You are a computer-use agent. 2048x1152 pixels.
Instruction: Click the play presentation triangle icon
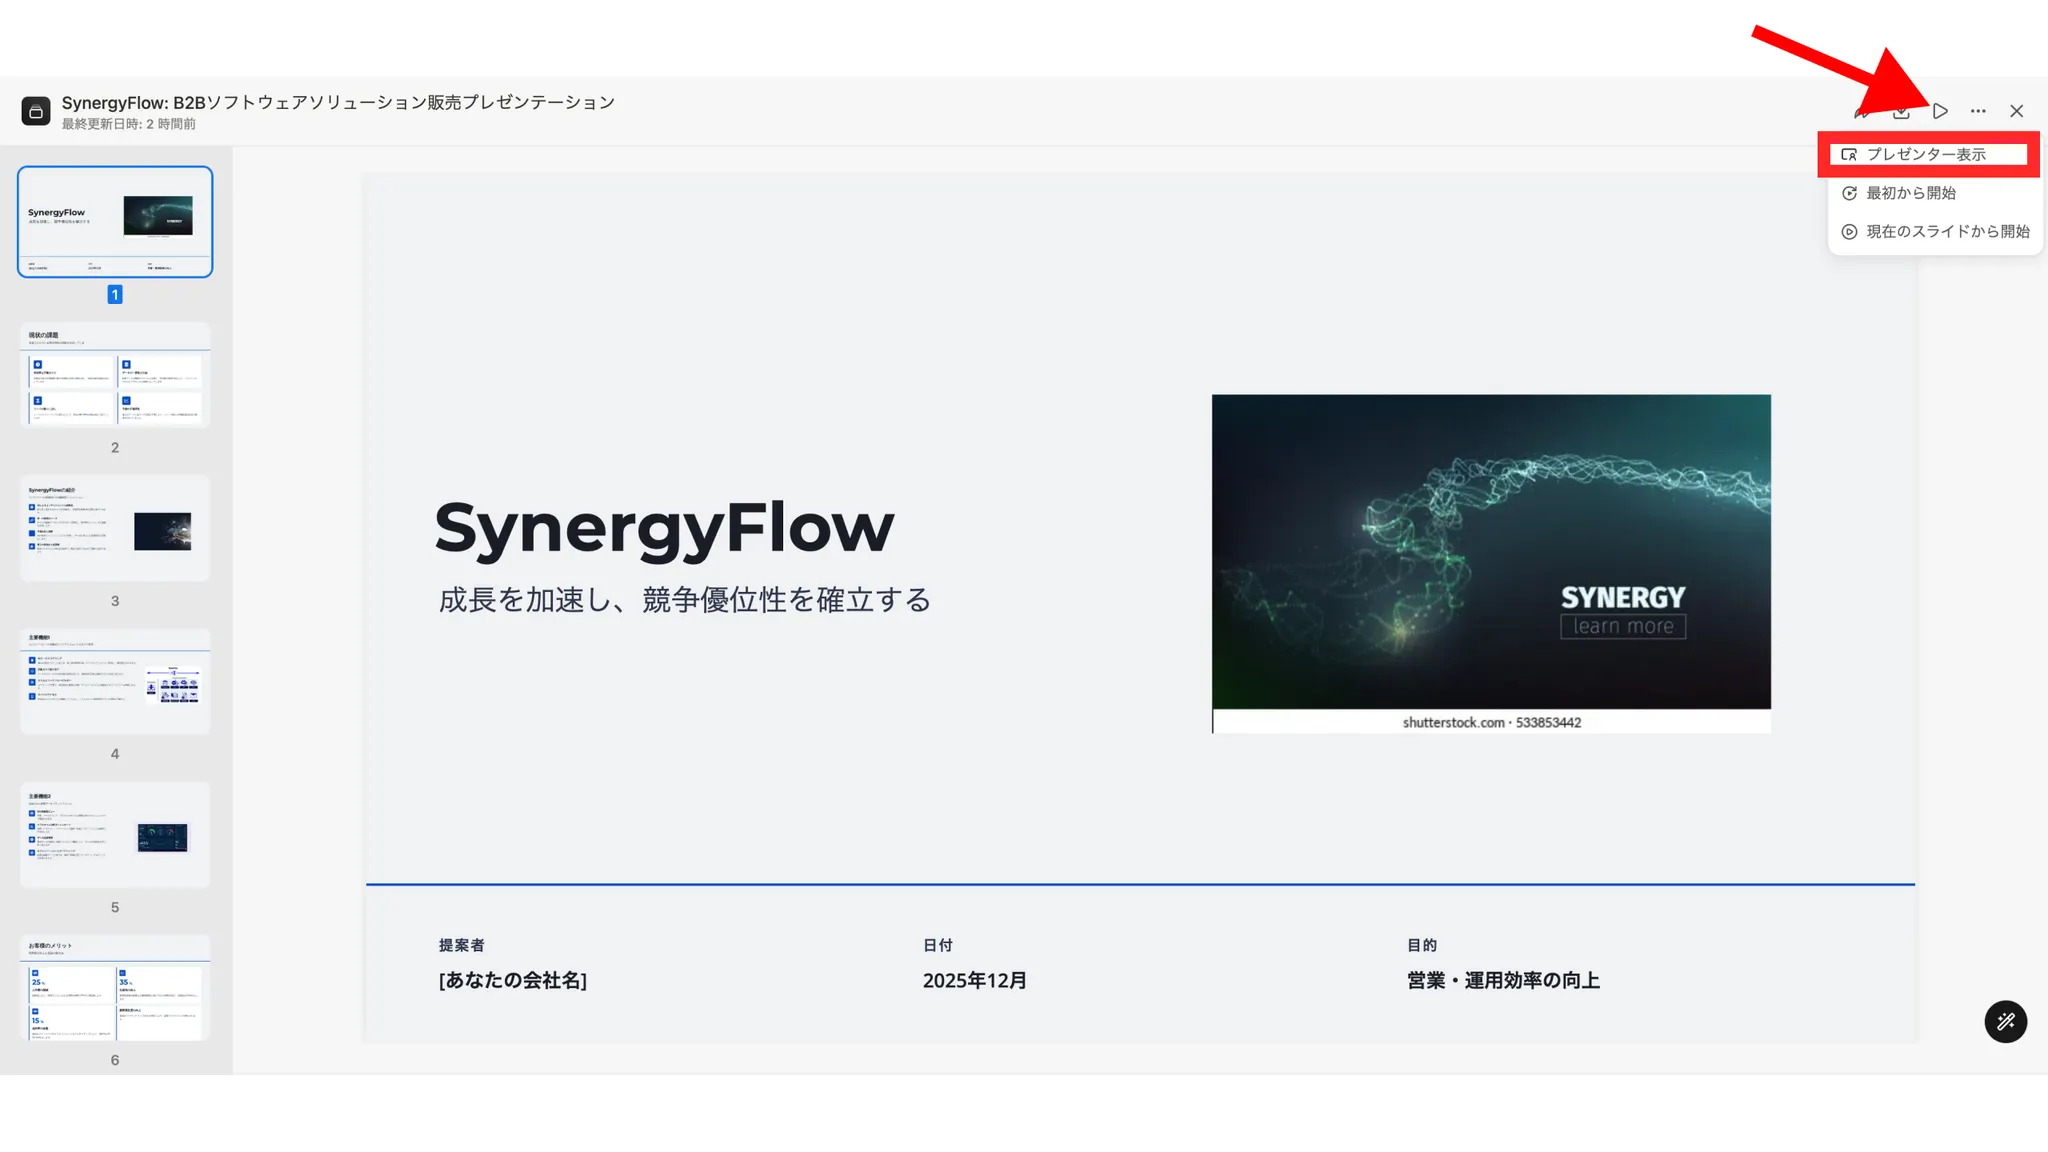(x=1940, y=111)
